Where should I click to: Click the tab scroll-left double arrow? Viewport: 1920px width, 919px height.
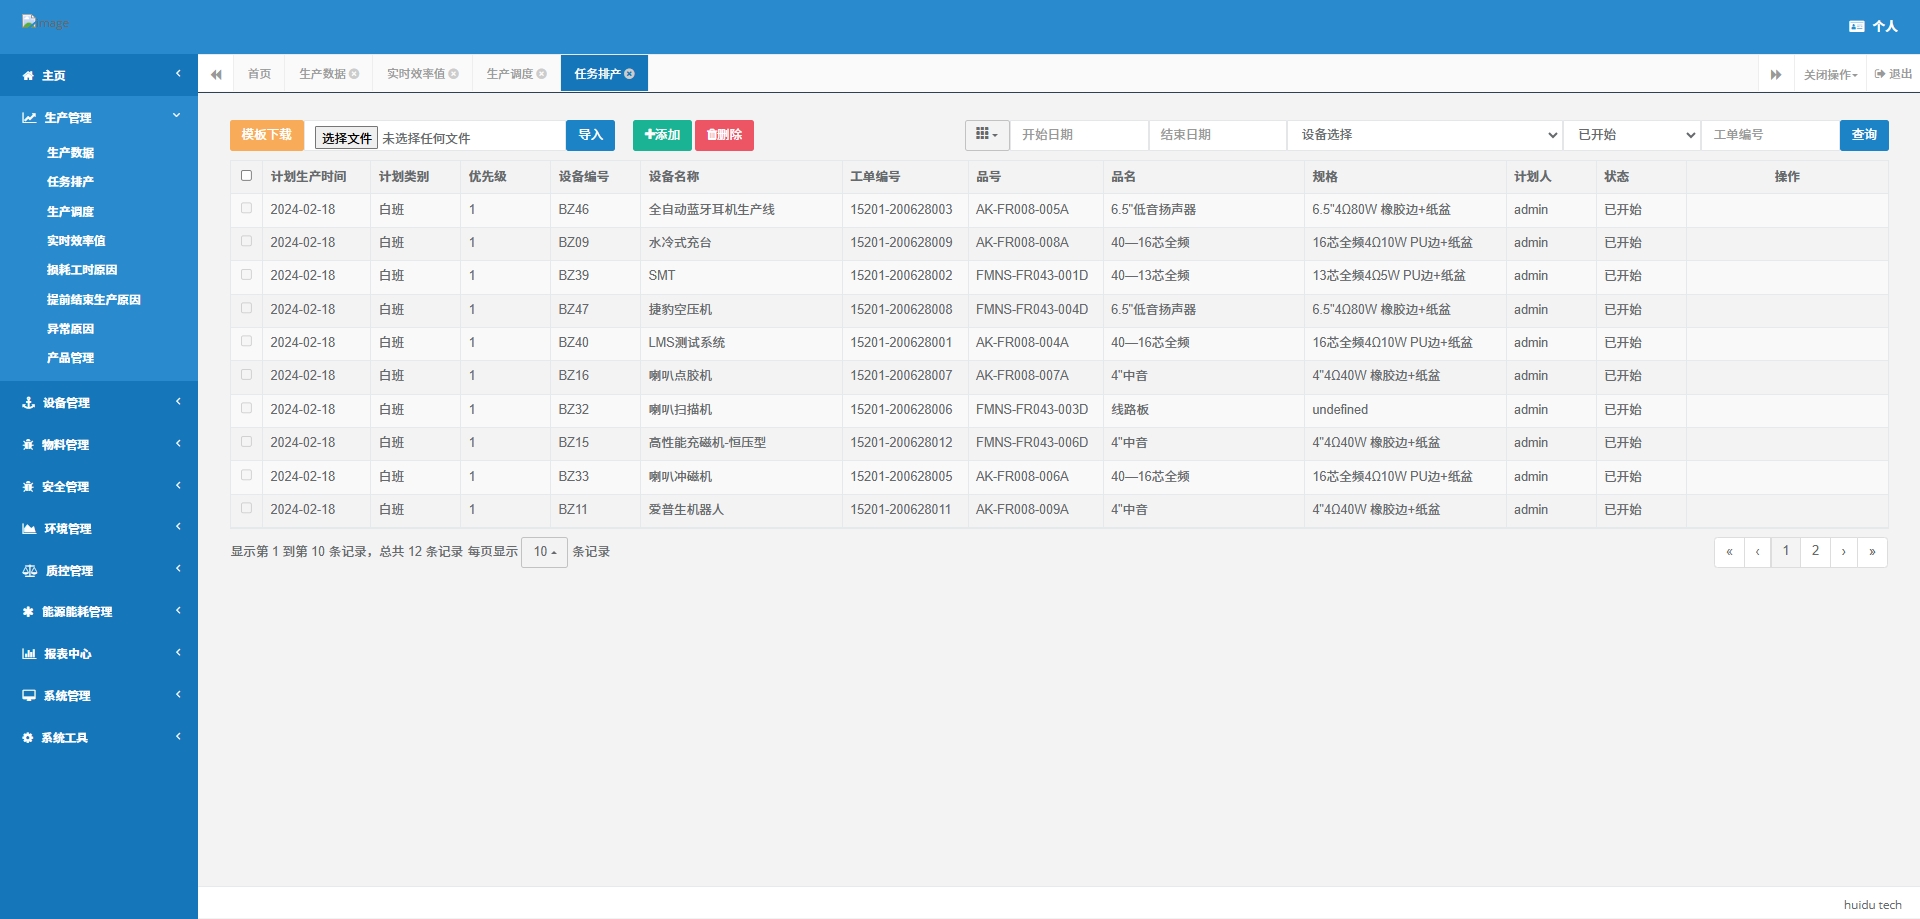216,74
